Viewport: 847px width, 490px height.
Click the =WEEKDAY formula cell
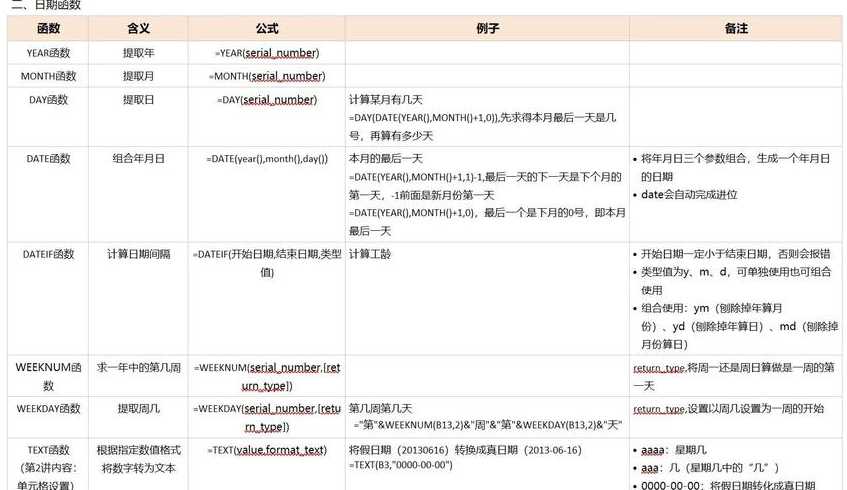[267, 417]
